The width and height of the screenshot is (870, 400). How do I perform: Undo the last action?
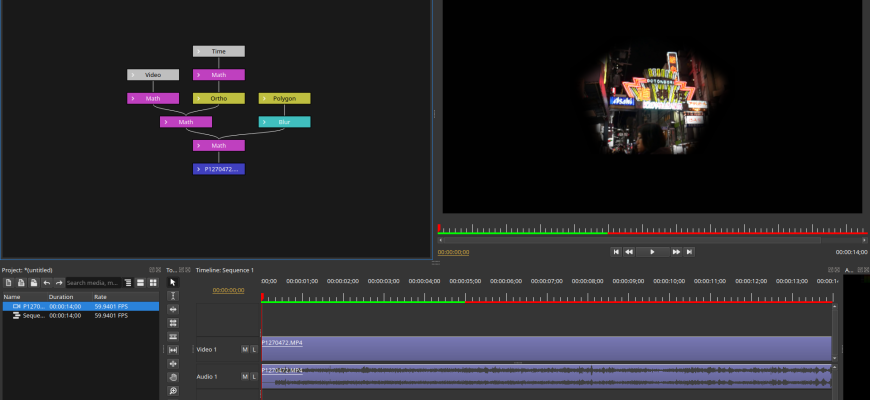coord(47,283)
